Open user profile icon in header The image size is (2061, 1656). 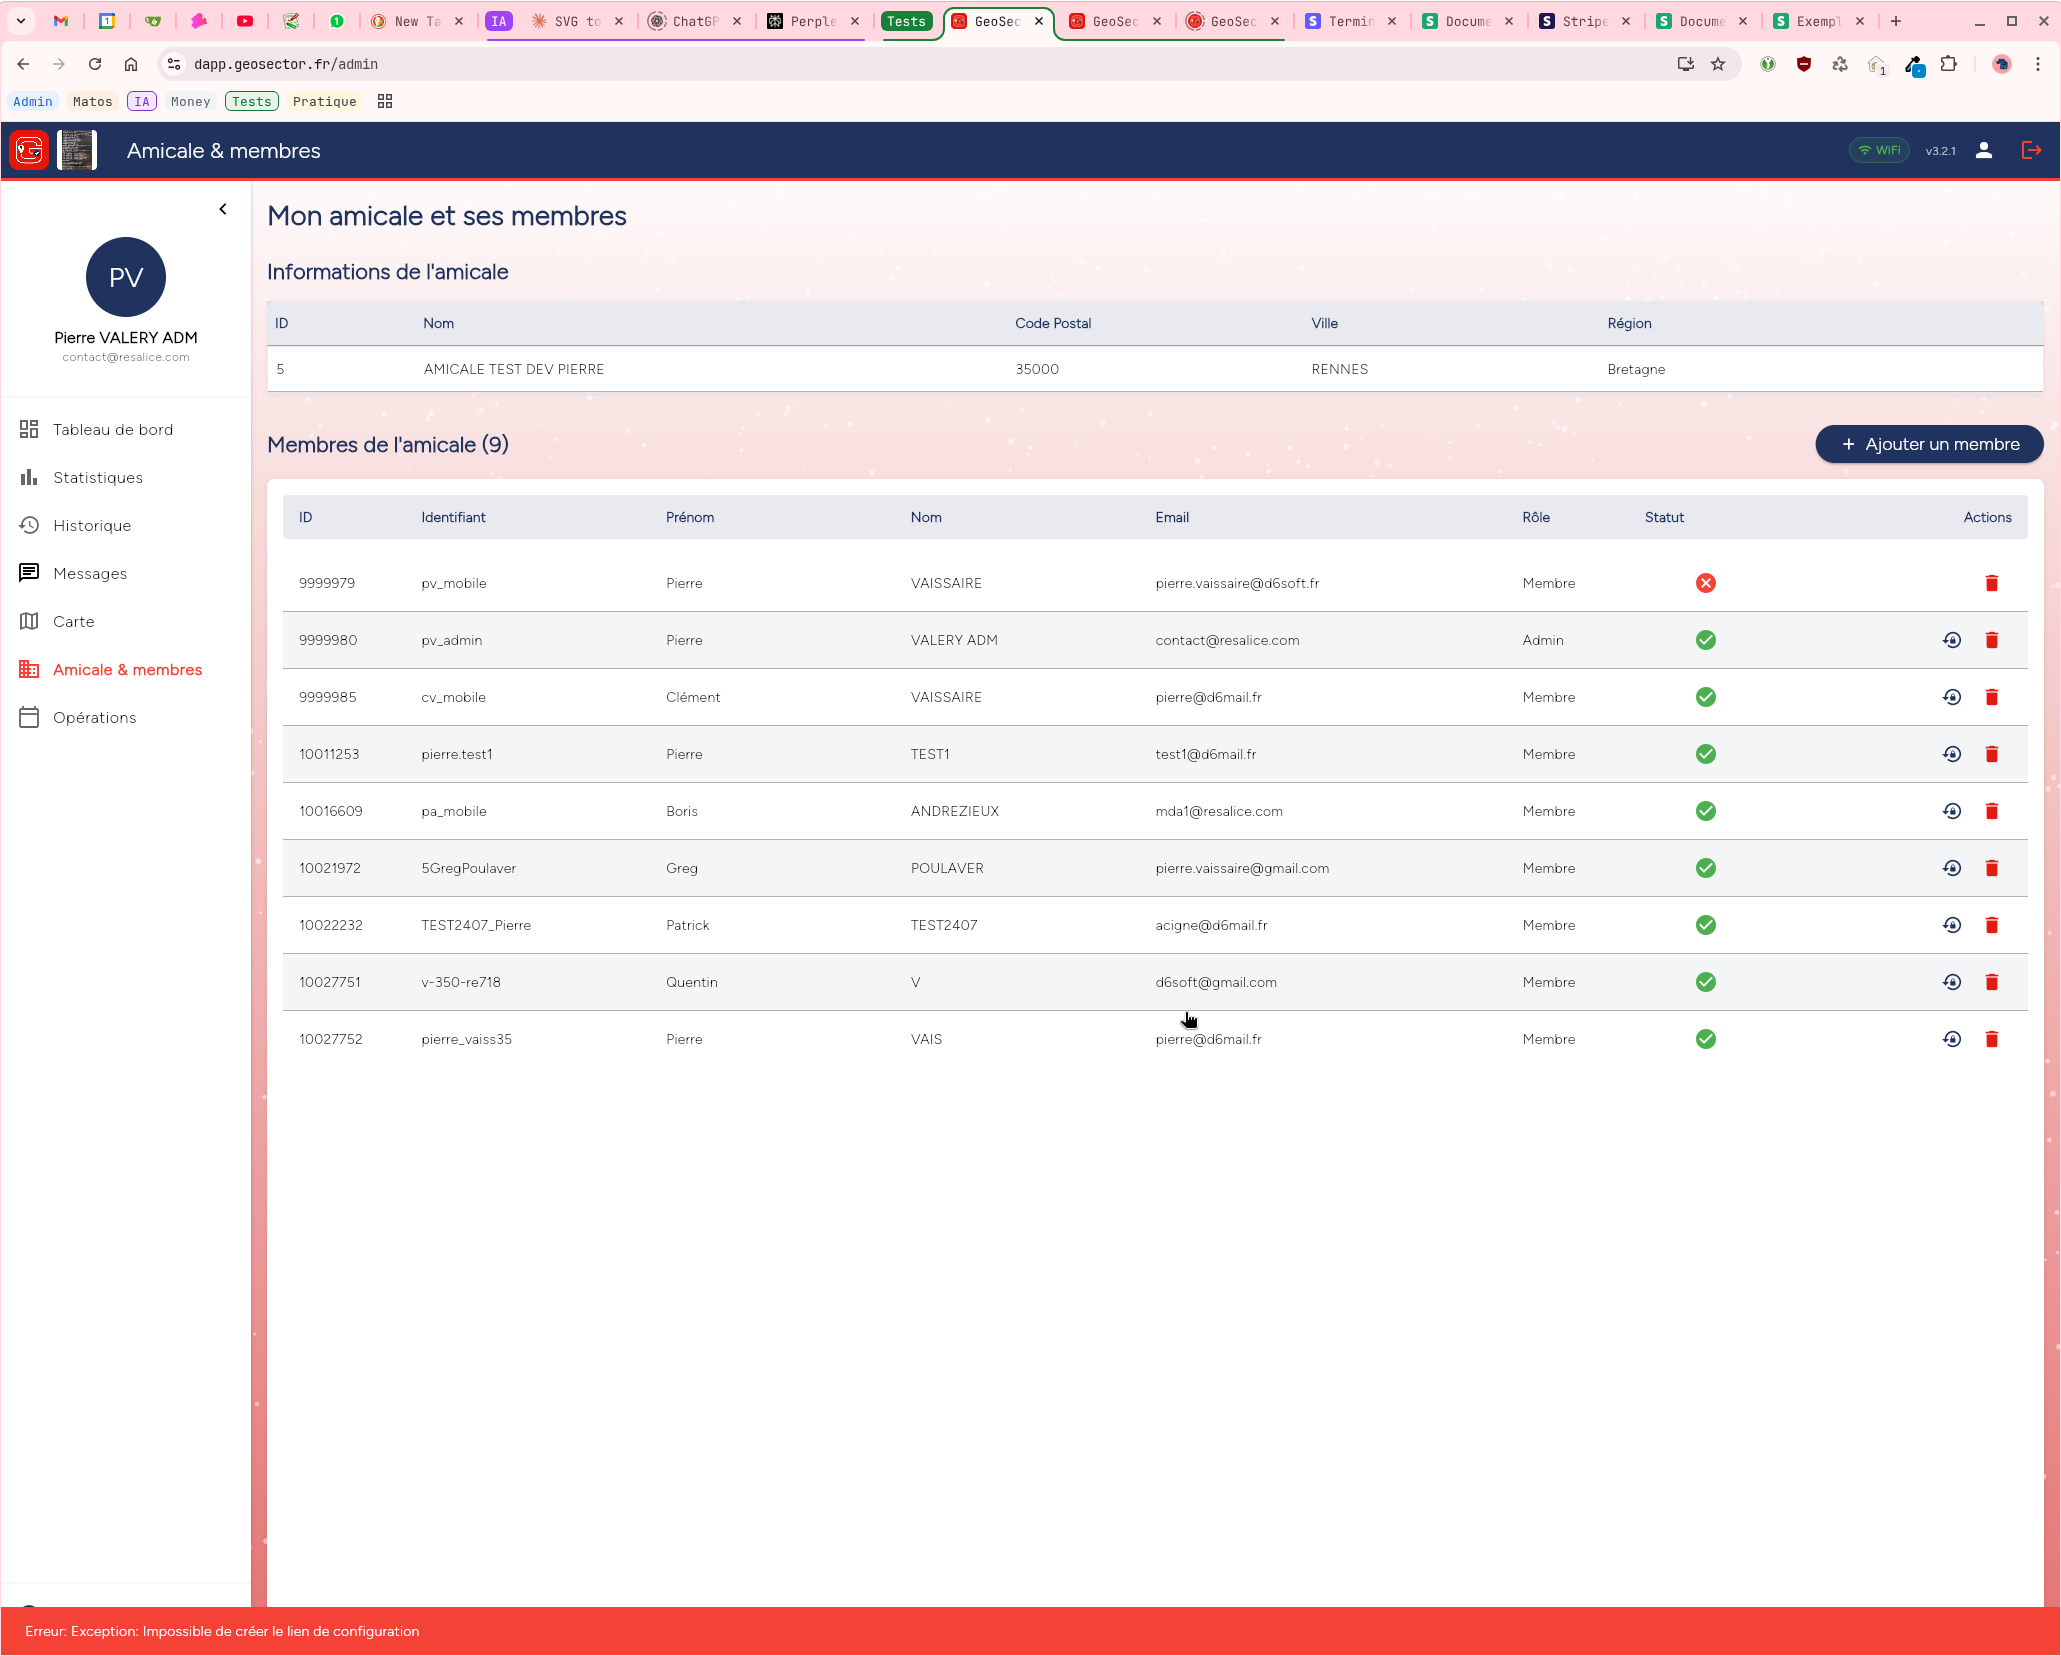[1984, 150]
